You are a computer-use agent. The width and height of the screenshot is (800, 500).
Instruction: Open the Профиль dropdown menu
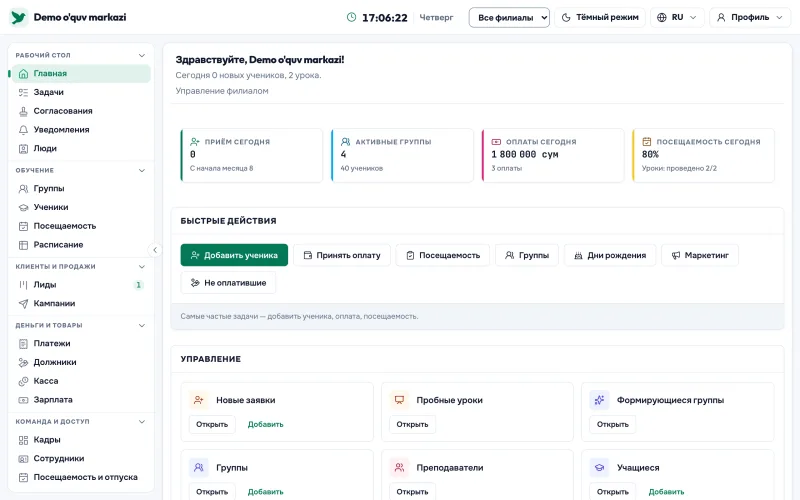click(749, 17)
